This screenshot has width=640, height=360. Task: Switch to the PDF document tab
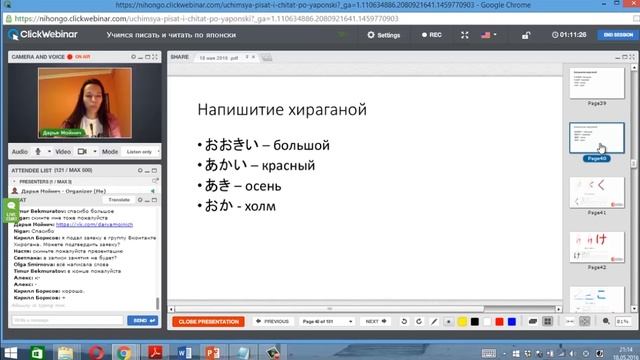click(x=219, y=58)
